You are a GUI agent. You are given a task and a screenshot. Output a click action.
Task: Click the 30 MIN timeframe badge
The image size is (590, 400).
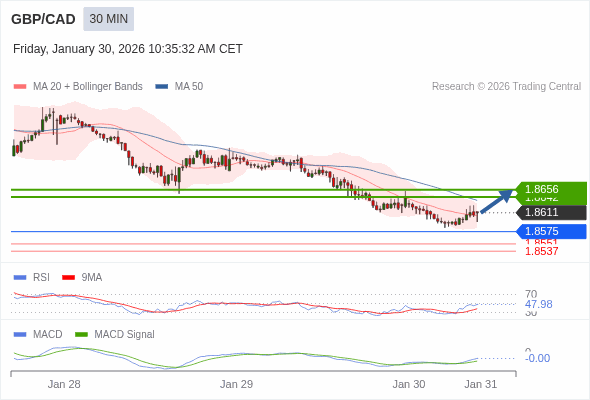(108, 19)
